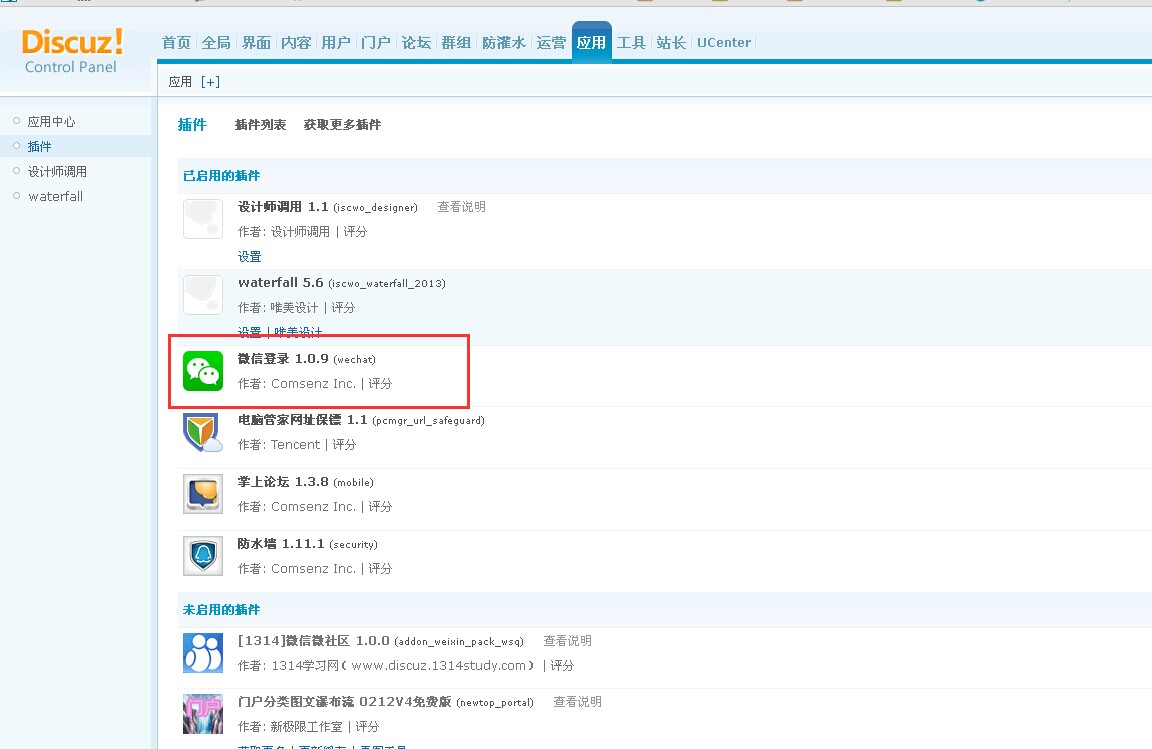Open 查看说明 for 设计师调用 1.1
The image size is (1152, 749).
[x=461, y=207]
